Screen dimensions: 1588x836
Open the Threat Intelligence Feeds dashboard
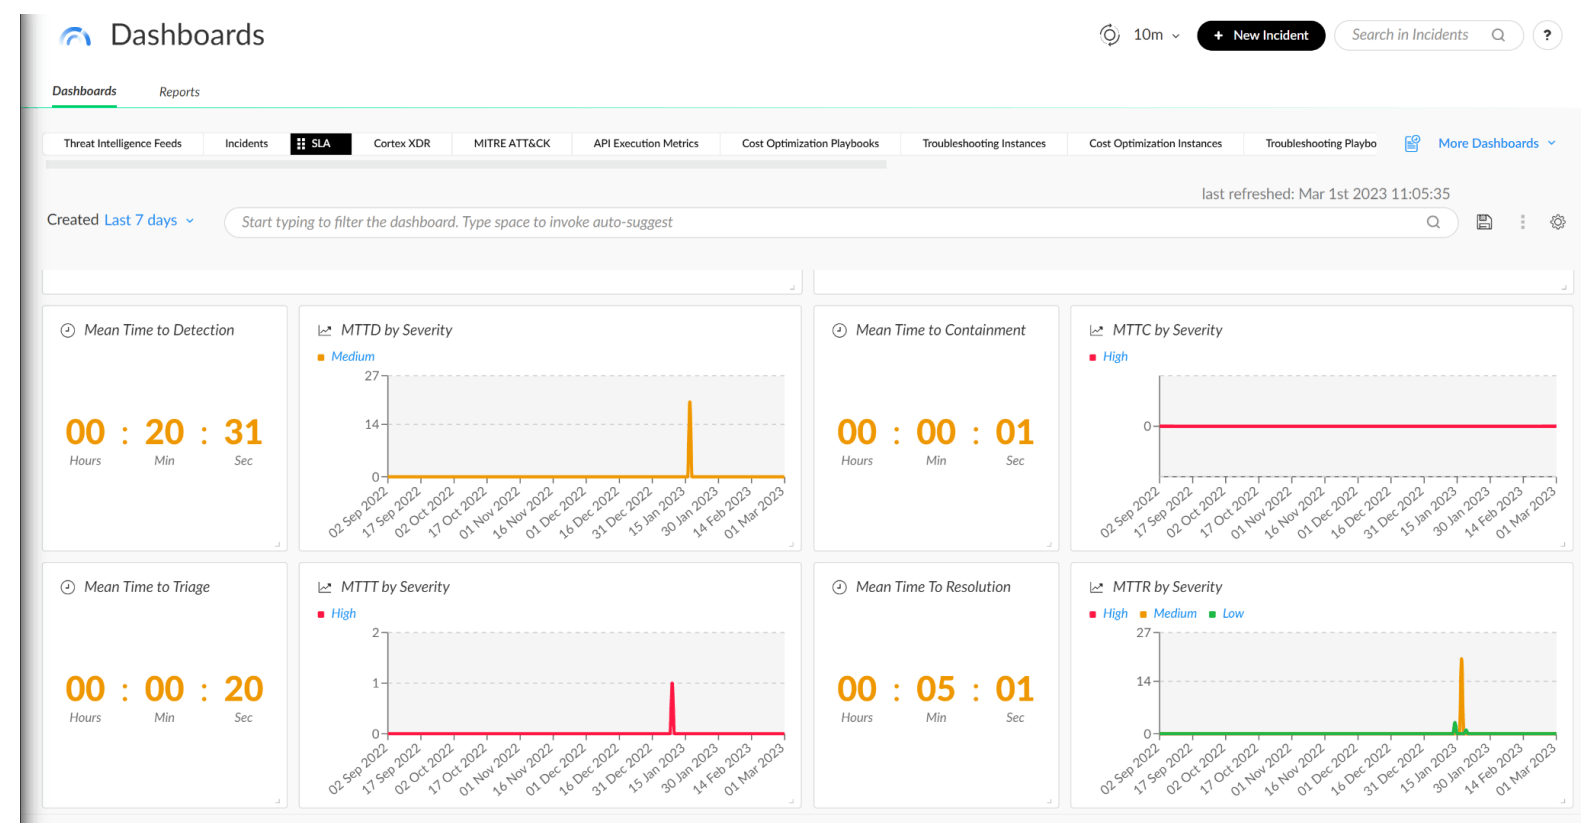click(123, 144)
